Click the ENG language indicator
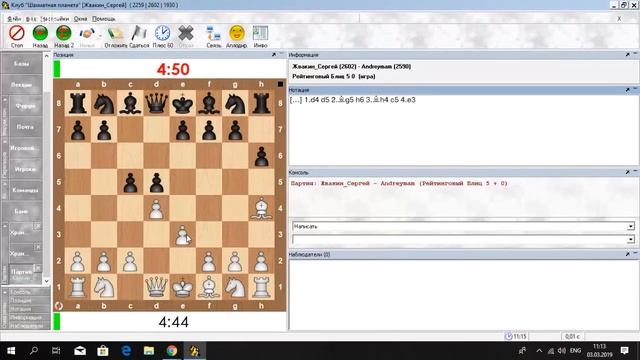This screenshot has width=640, height=360. [576, 351]
